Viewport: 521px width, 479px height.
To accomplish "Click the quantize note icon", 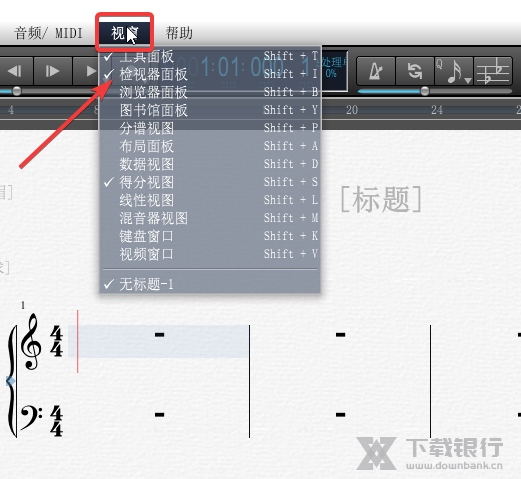I will pyautogui.click(x=451, y=71).
